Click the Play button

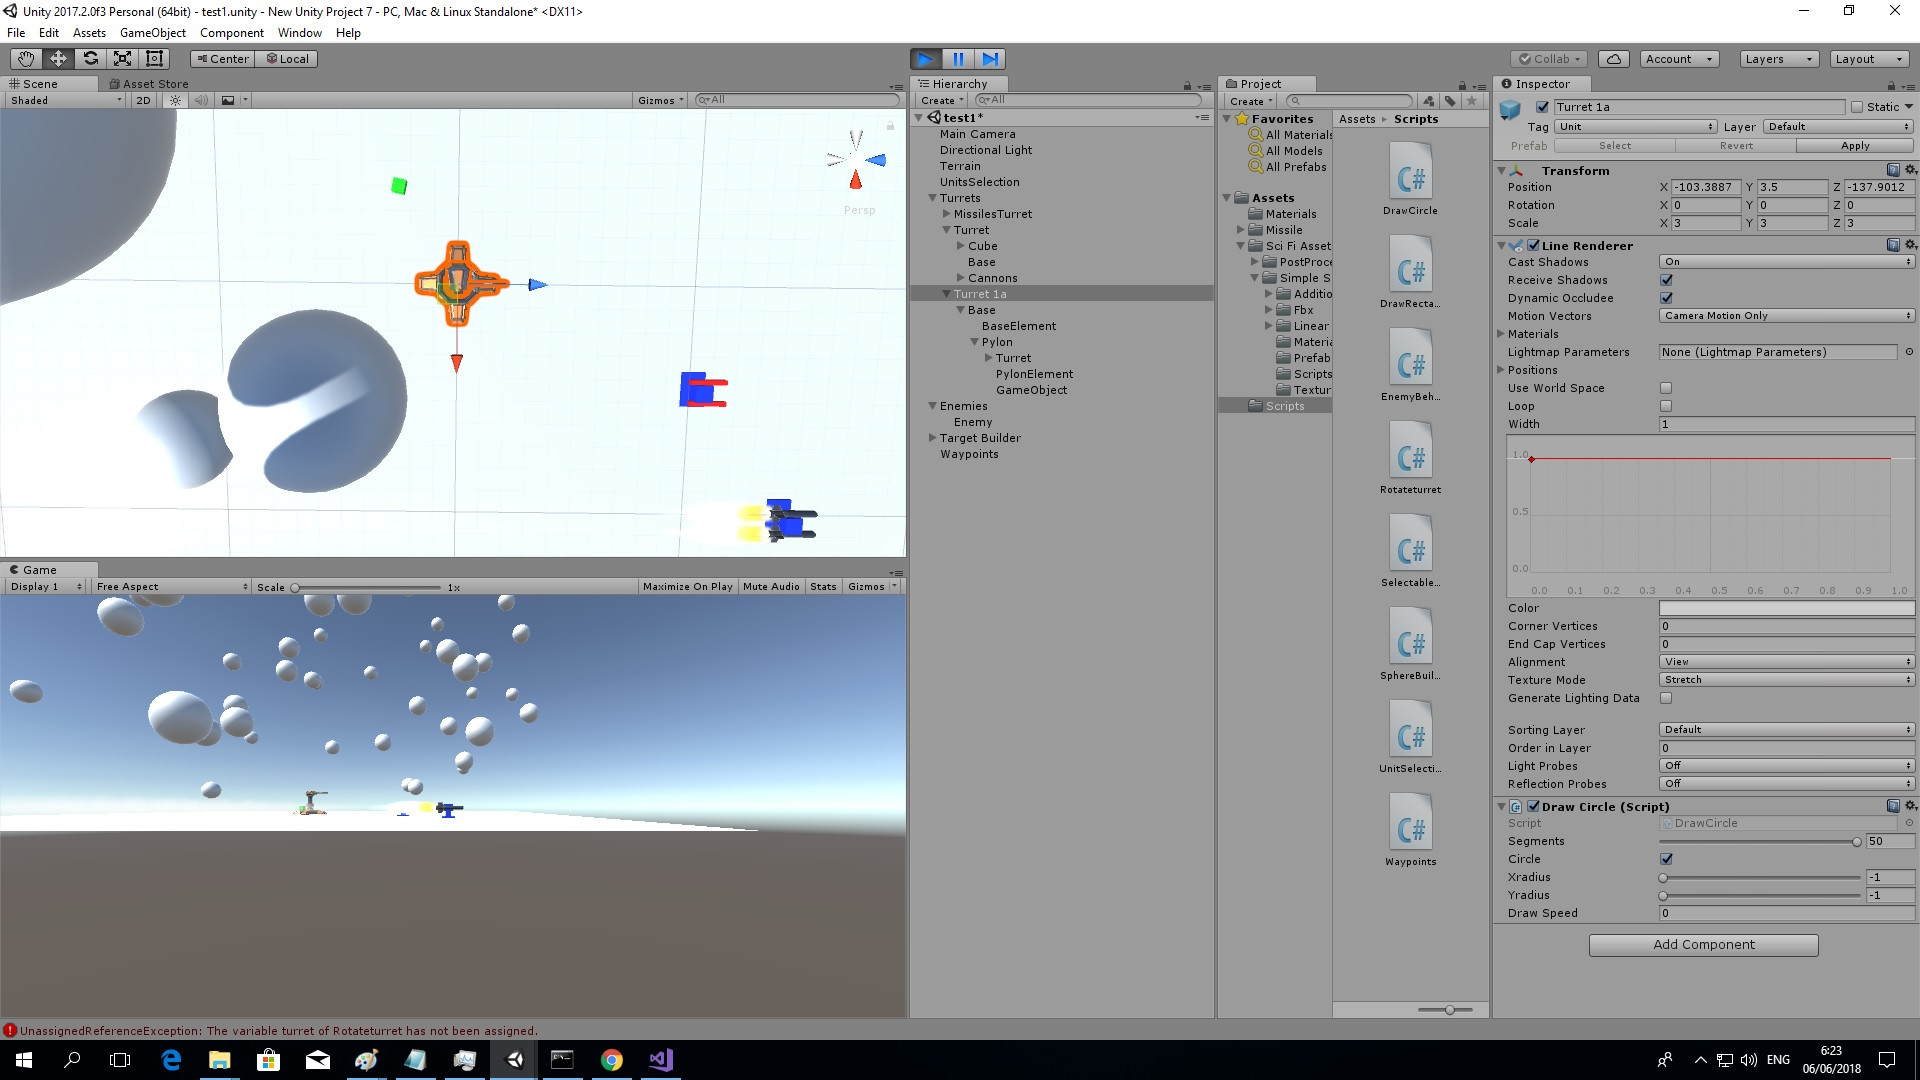point(926,59)
